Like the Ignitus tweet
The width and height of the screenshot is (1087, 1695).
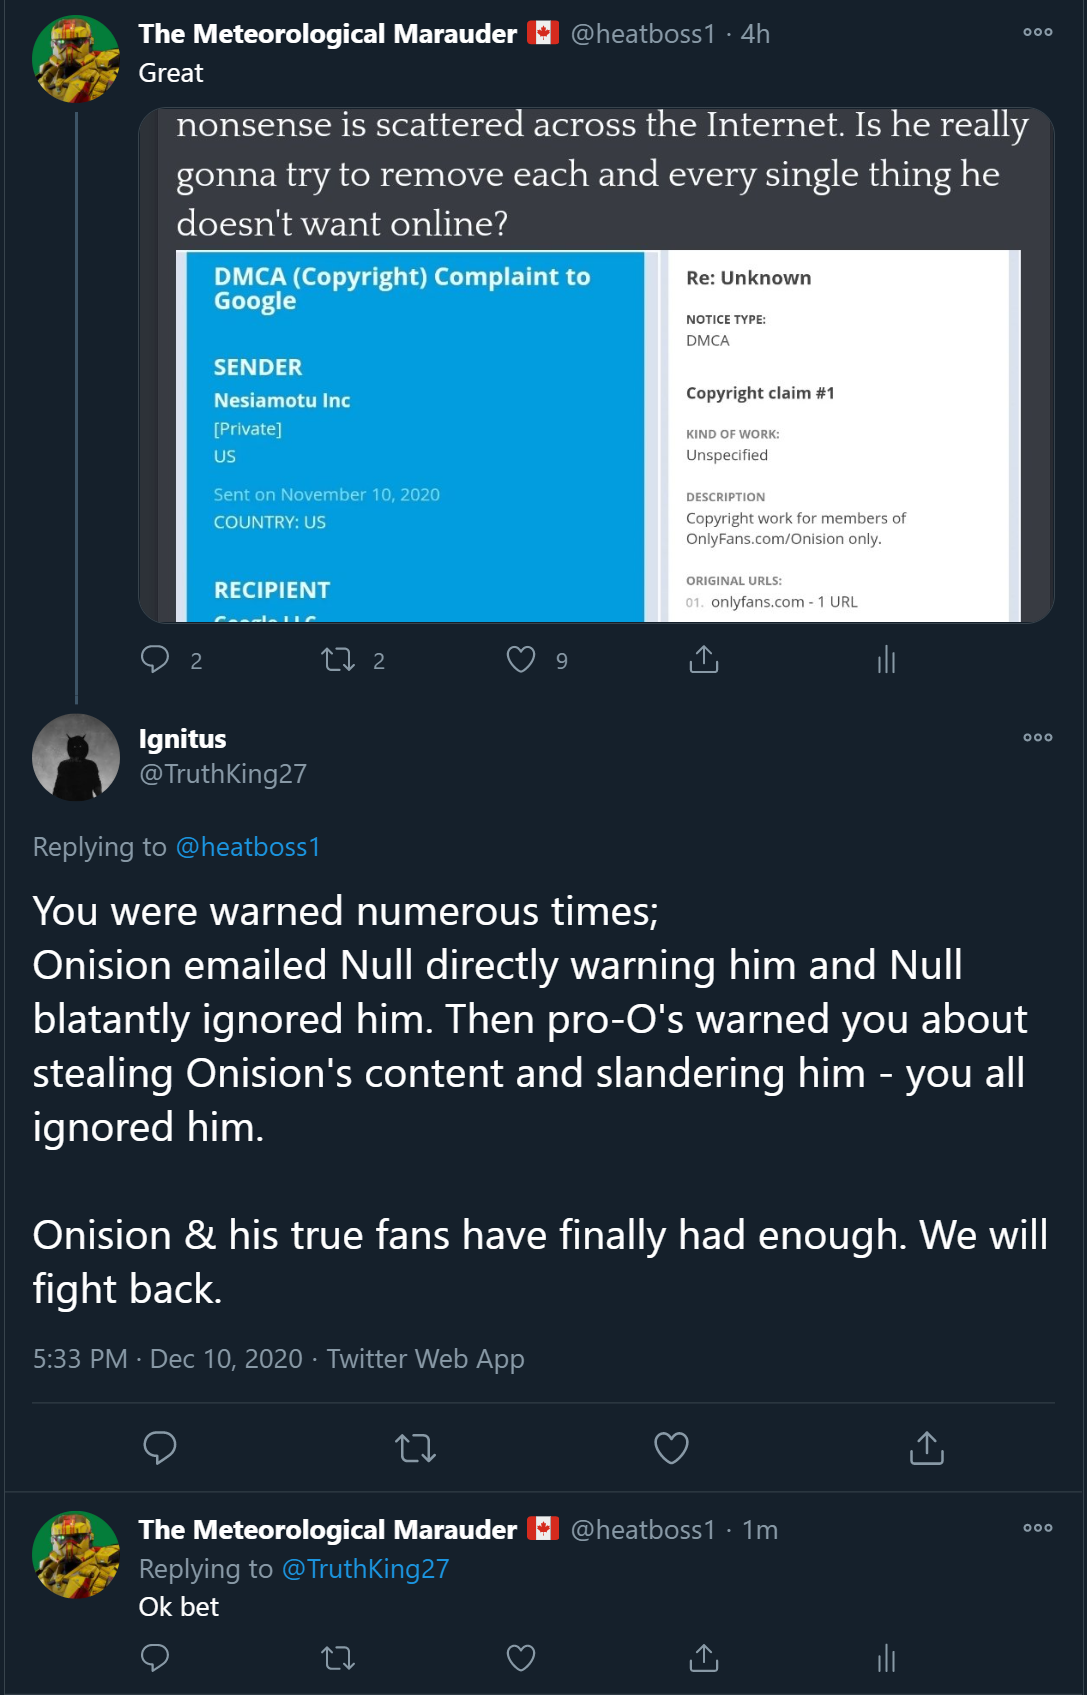pyautogui.click(x=671, y=1447)
